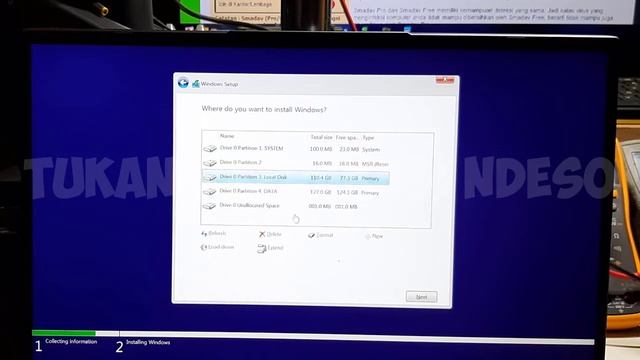Select Drive 0 Partition 1: SYSTEM
Image resolution: width=640 pixels, height=360 pixels.
296,149
